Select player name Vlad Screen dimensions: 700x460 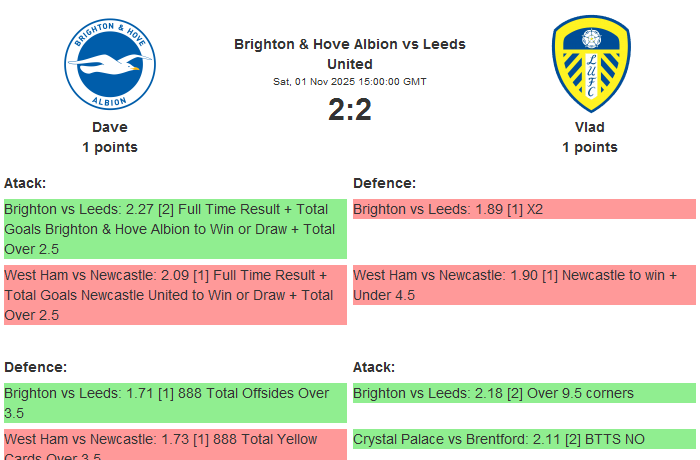tap(589, 127)
